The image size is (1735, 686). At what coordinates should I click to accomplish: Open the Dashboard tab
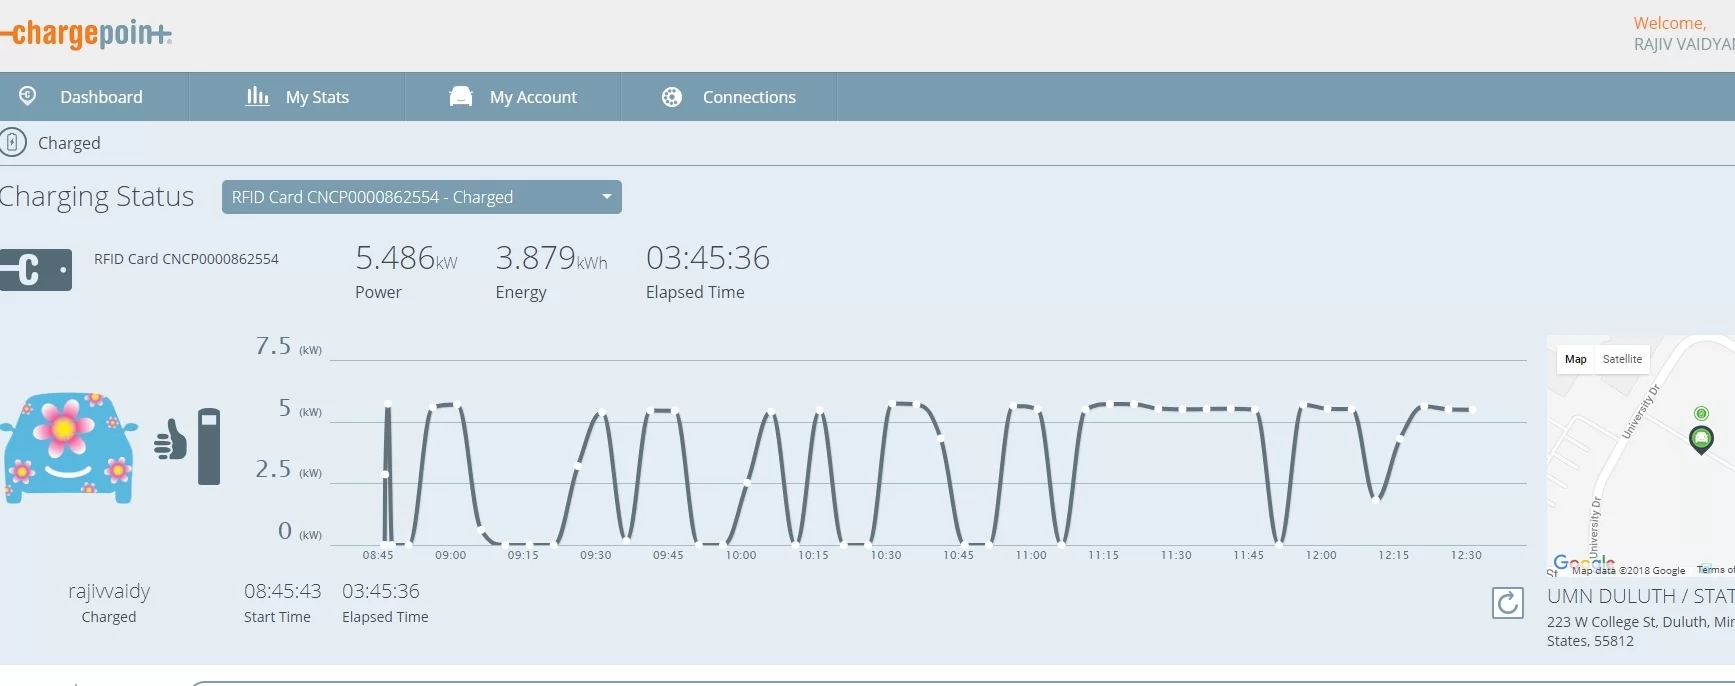[x=101, y=97]
